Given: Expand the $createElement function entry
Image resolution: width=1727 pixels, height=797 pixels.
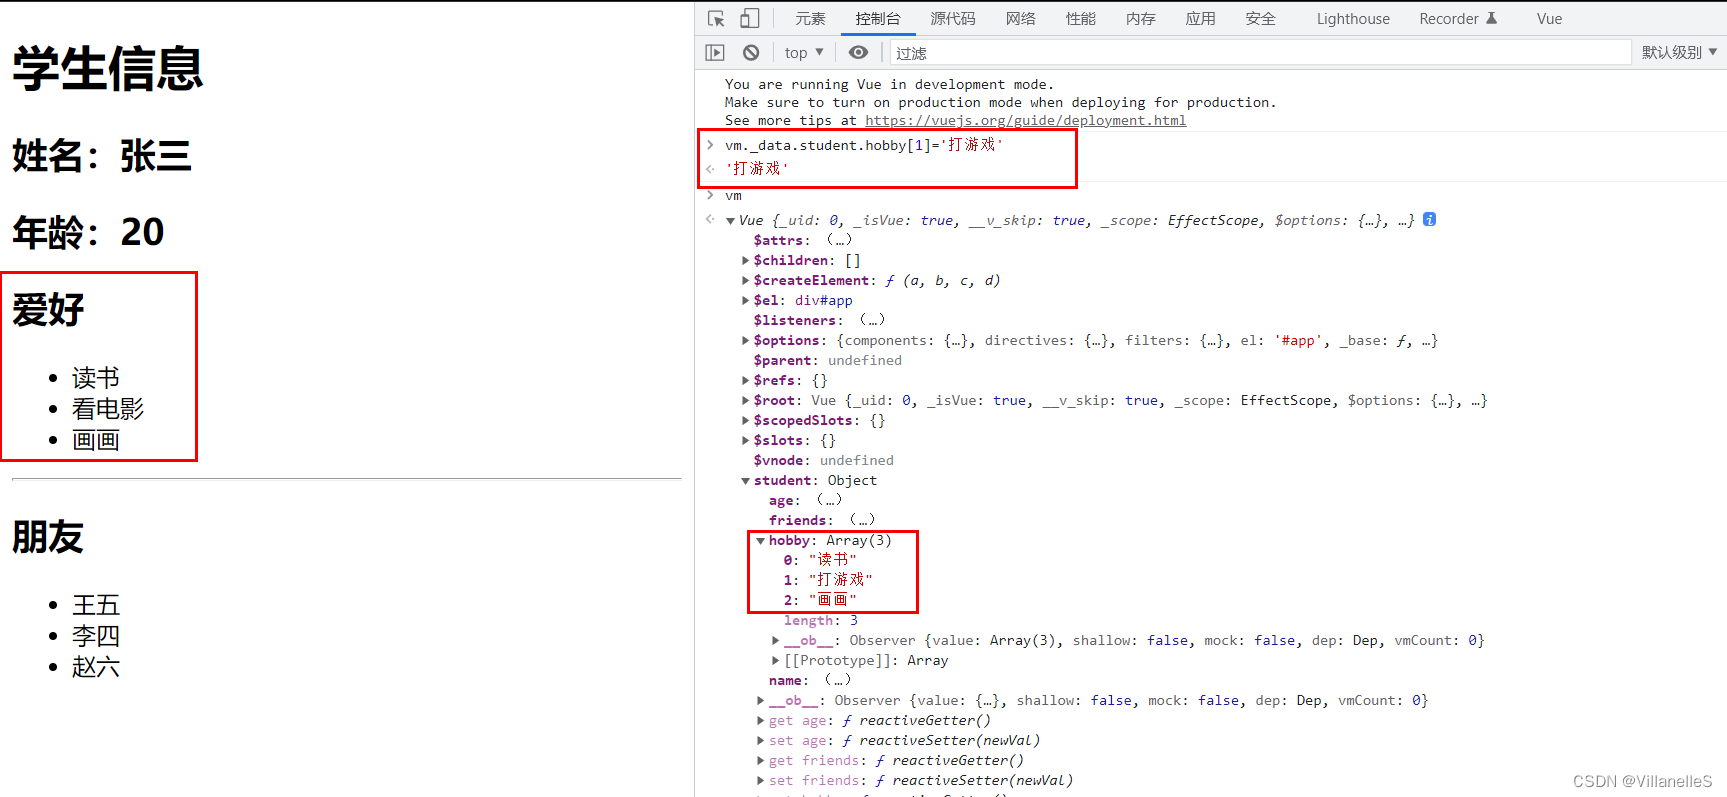Looking at the screenshot, I should 745,280.
